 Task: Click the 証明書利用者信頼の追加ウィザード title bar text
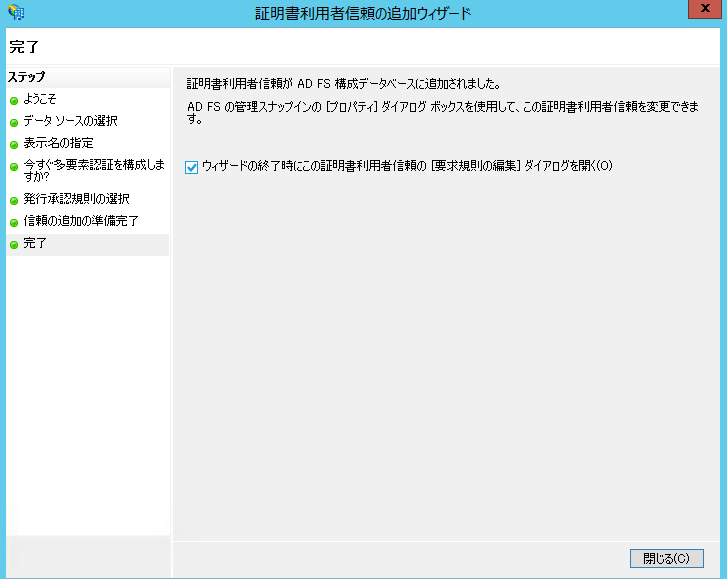pyautogui.click(x=362, y=13)
